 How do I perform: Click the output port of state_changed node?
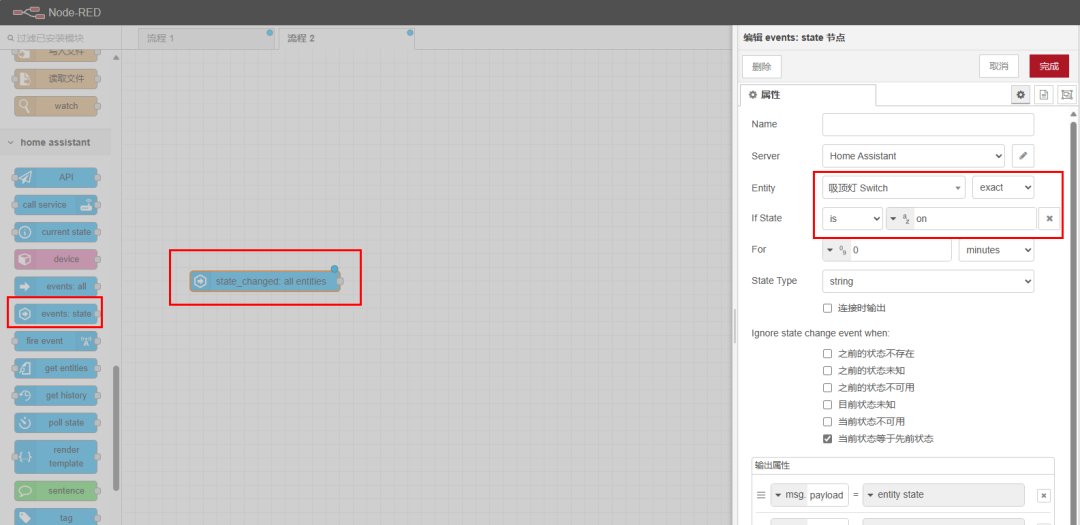click(x=340, y=281)
